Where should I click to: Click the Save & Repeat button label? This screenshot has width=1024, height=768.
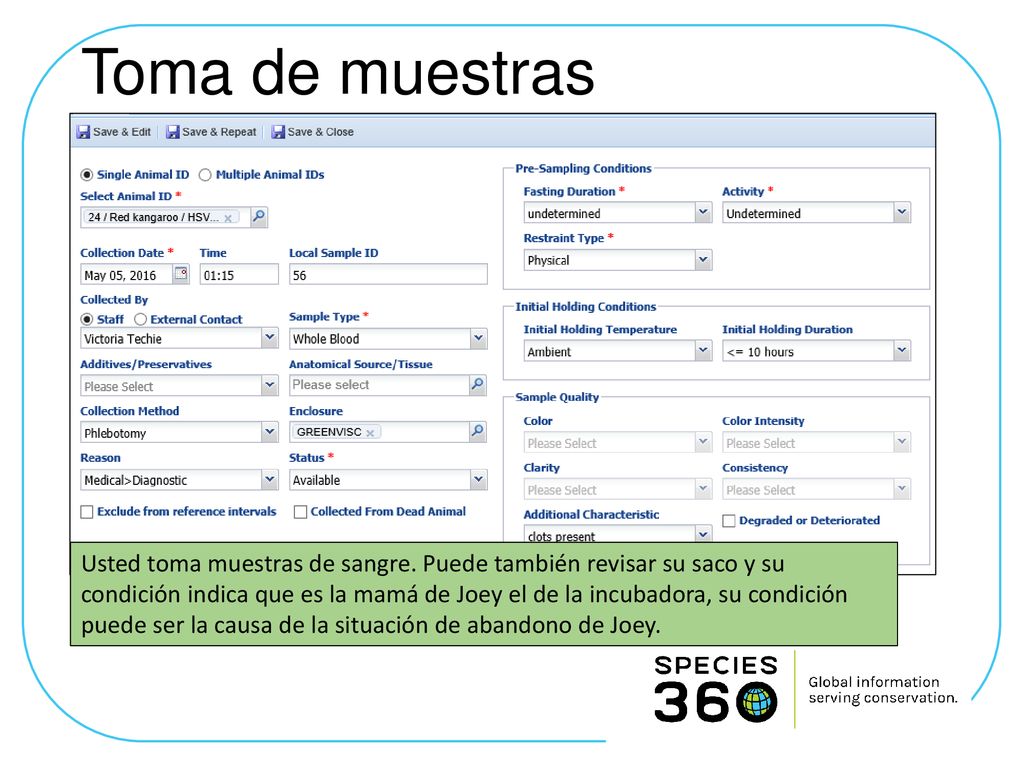coord(219,132)
